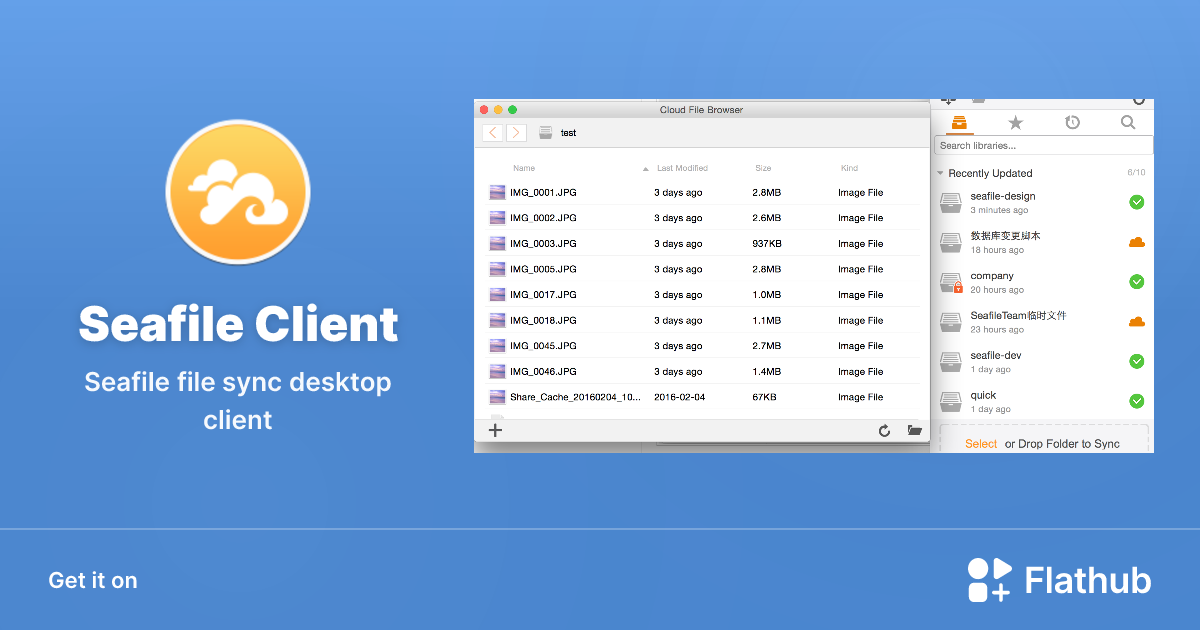
Task: Toggle sync status of the quick library
Action: [x=1136, y=401]
